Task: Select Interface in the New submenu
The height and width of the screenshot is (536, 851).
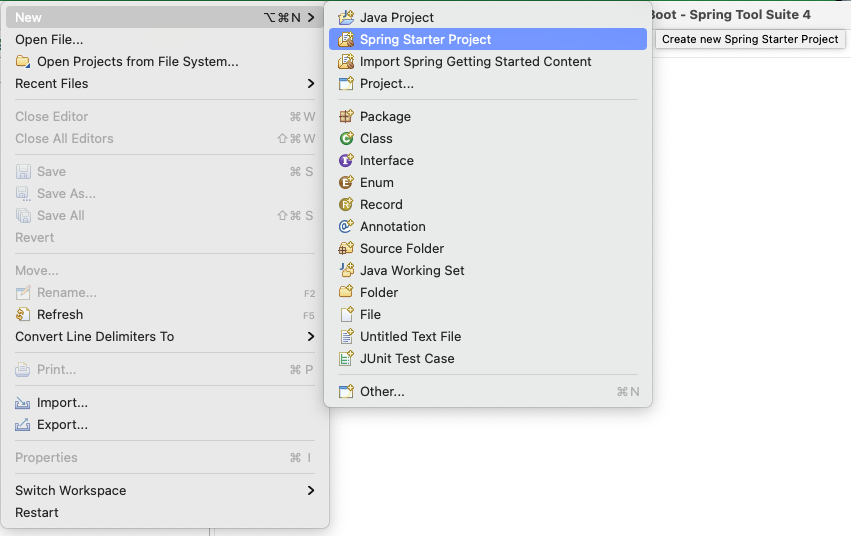Action: tap(488, 161)
